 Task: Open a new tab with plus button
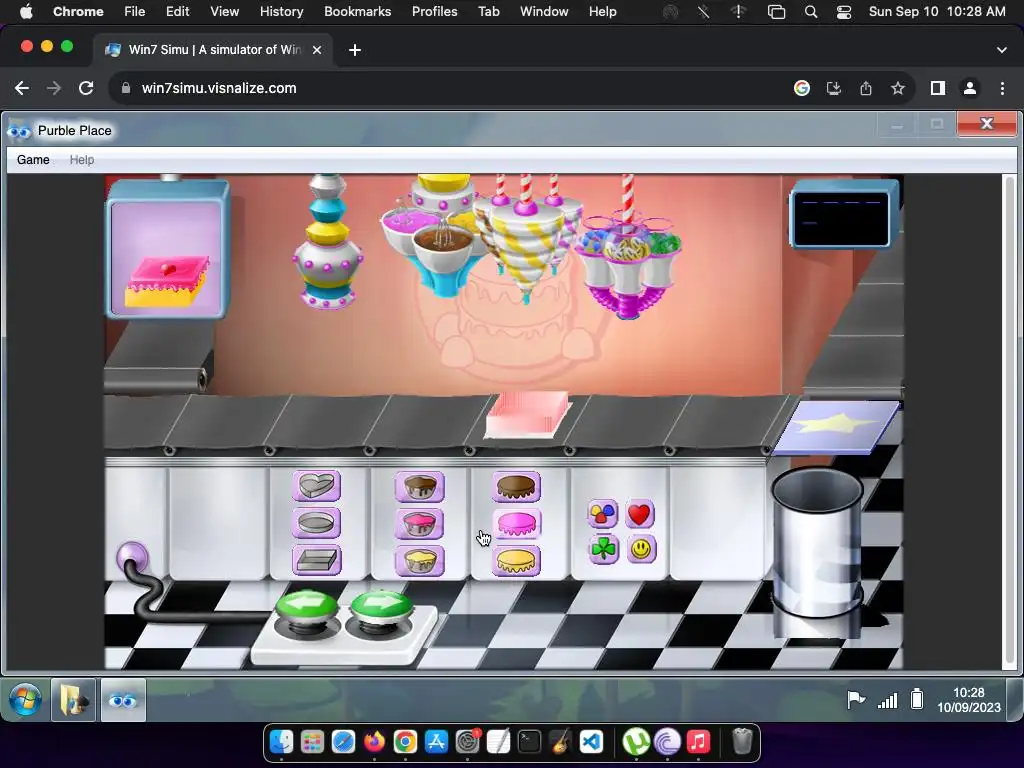click(x=355, y=50)
